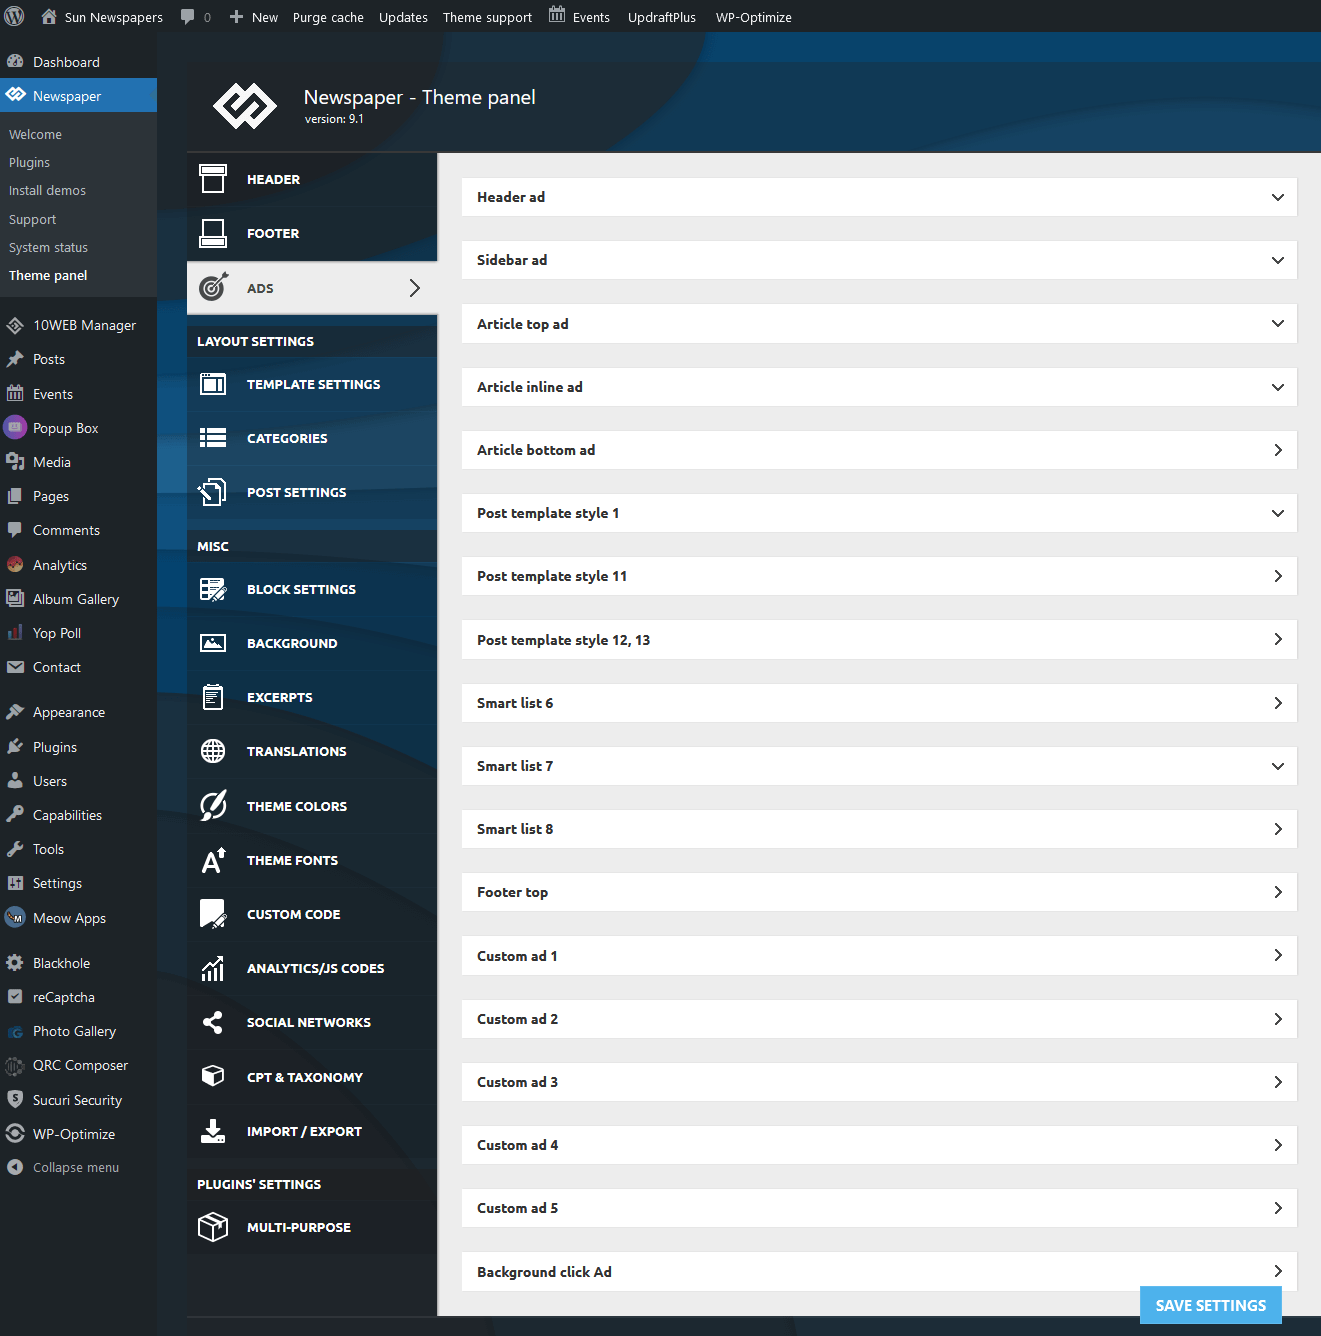Click the Post template style 12, 13 row
Image resolution: width=1321 pixels, height=1336 pixels.
click(x=879, y=640)
